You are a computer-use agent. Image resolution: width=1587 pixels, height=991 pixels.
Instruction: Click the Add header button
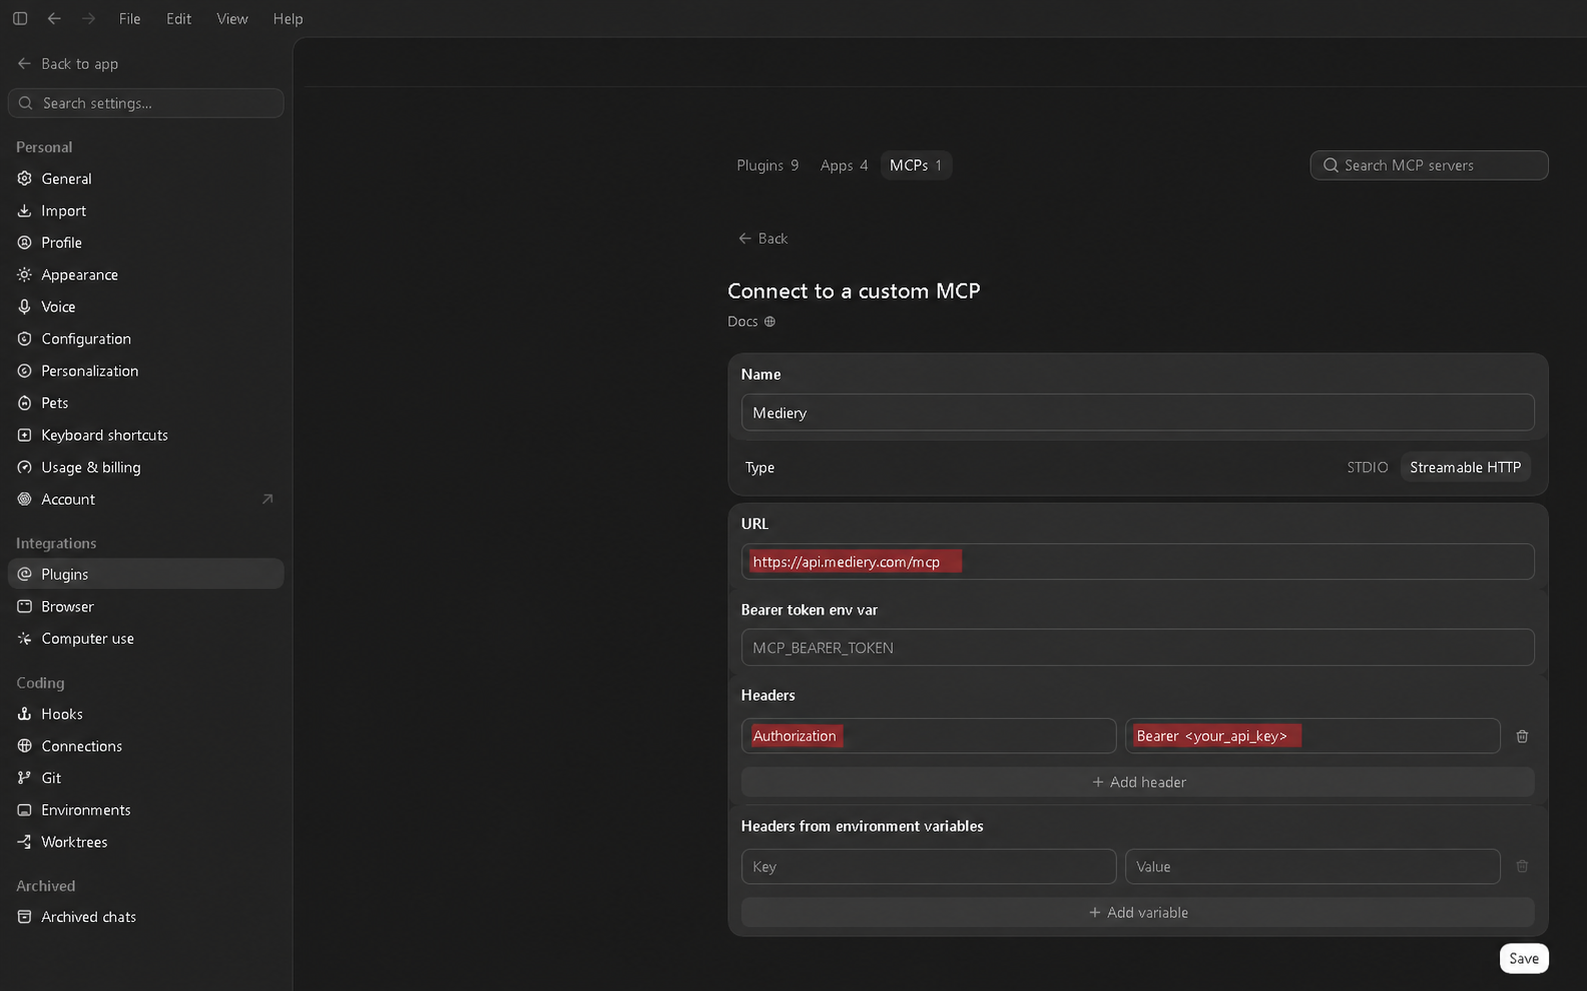coord(1138,782)
